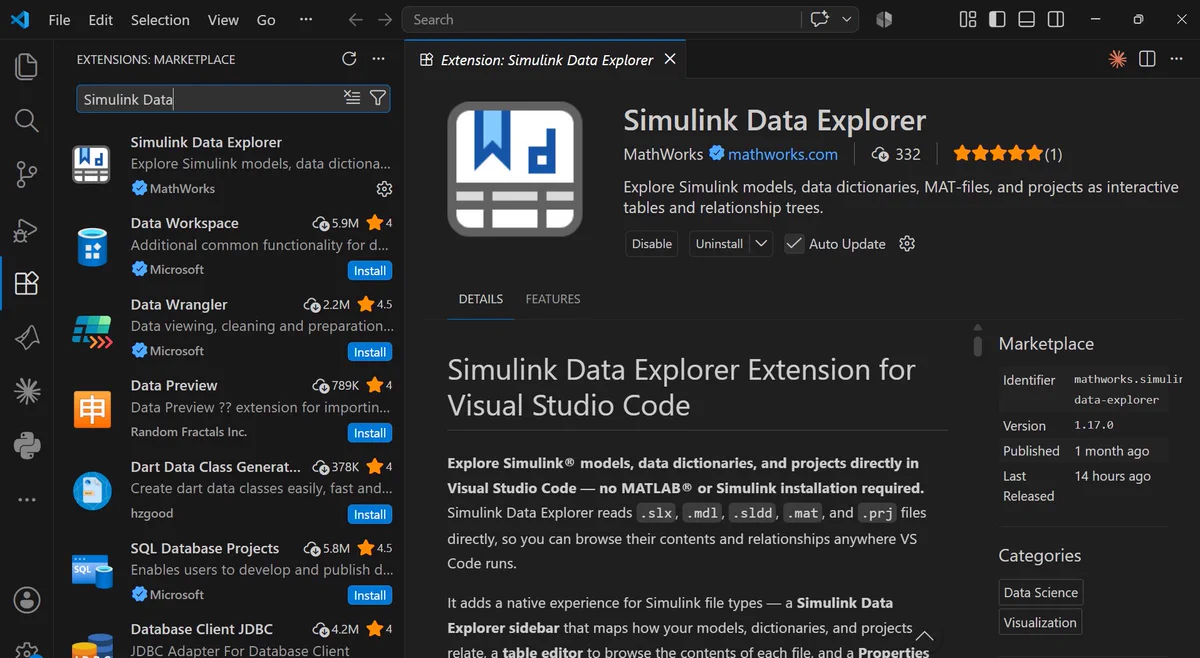
Task: Open the Uninstall dropdown arrow
Action: tap(761, 244)
